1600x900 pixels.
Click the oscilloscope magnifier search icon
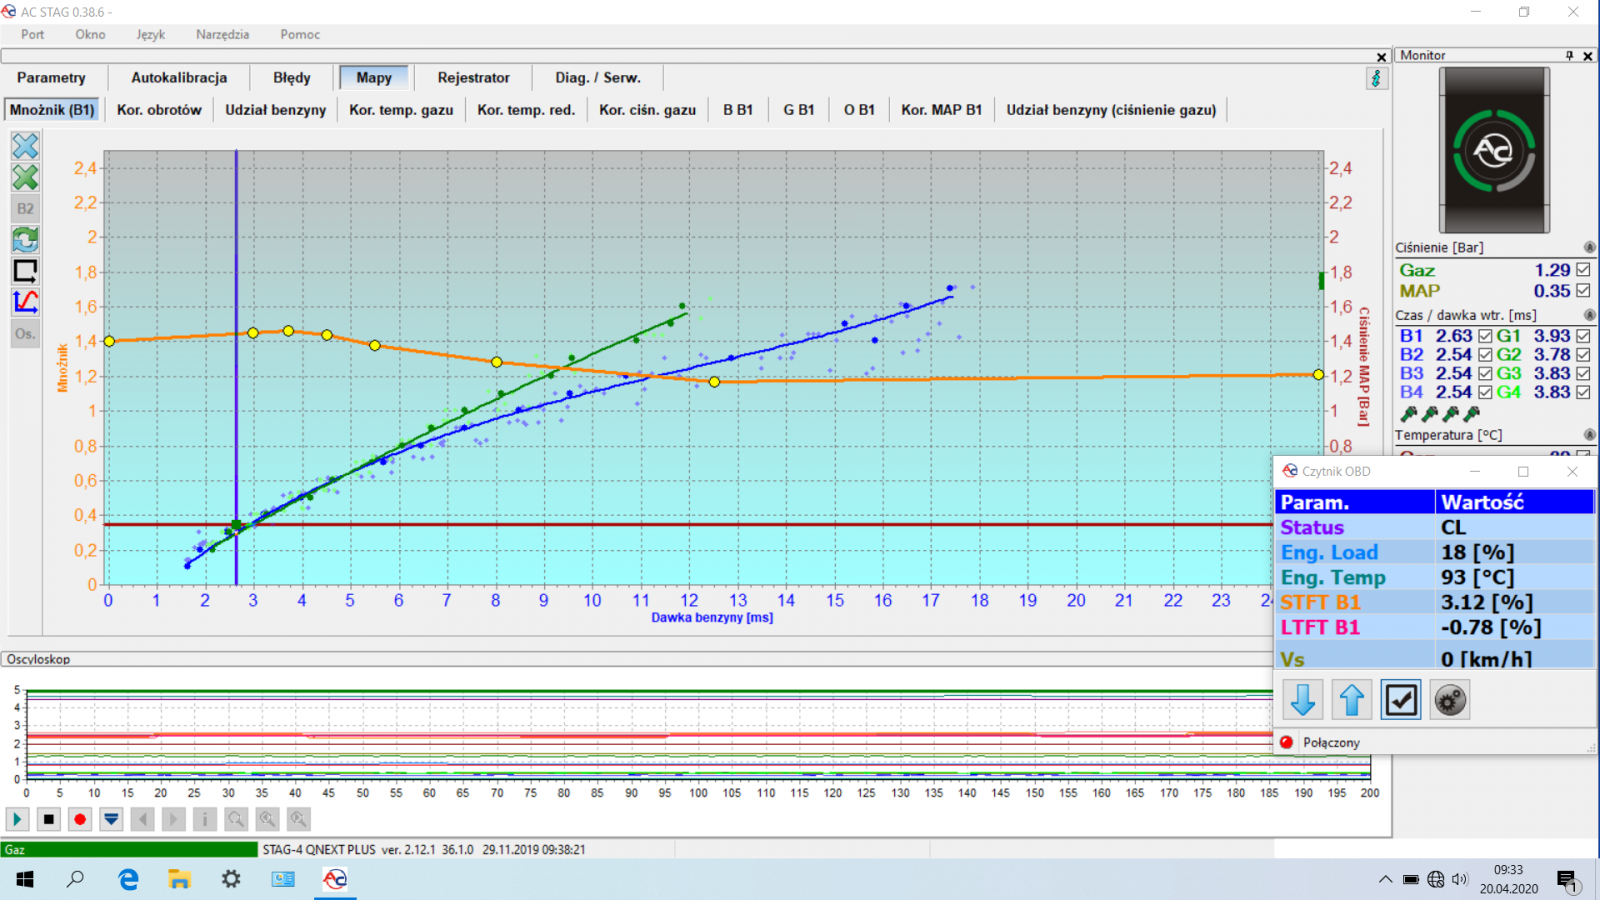coord(236,819)
